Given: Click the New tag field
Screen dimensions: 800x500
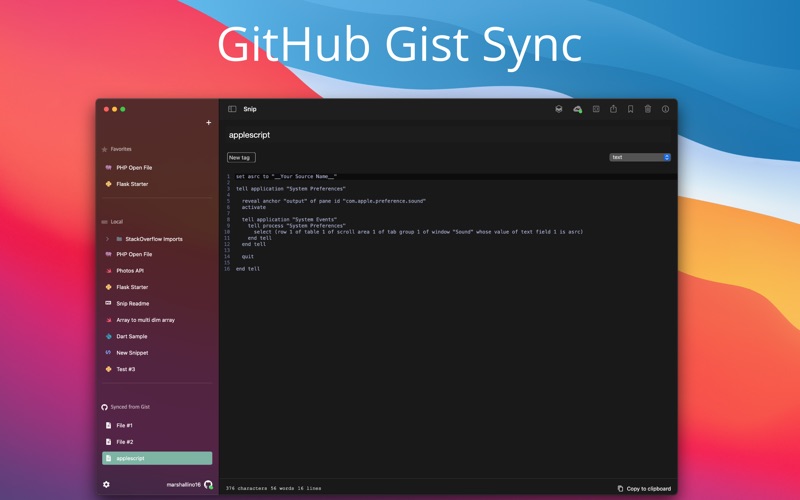Looking at the screenshot, I should tap(241, 157).
